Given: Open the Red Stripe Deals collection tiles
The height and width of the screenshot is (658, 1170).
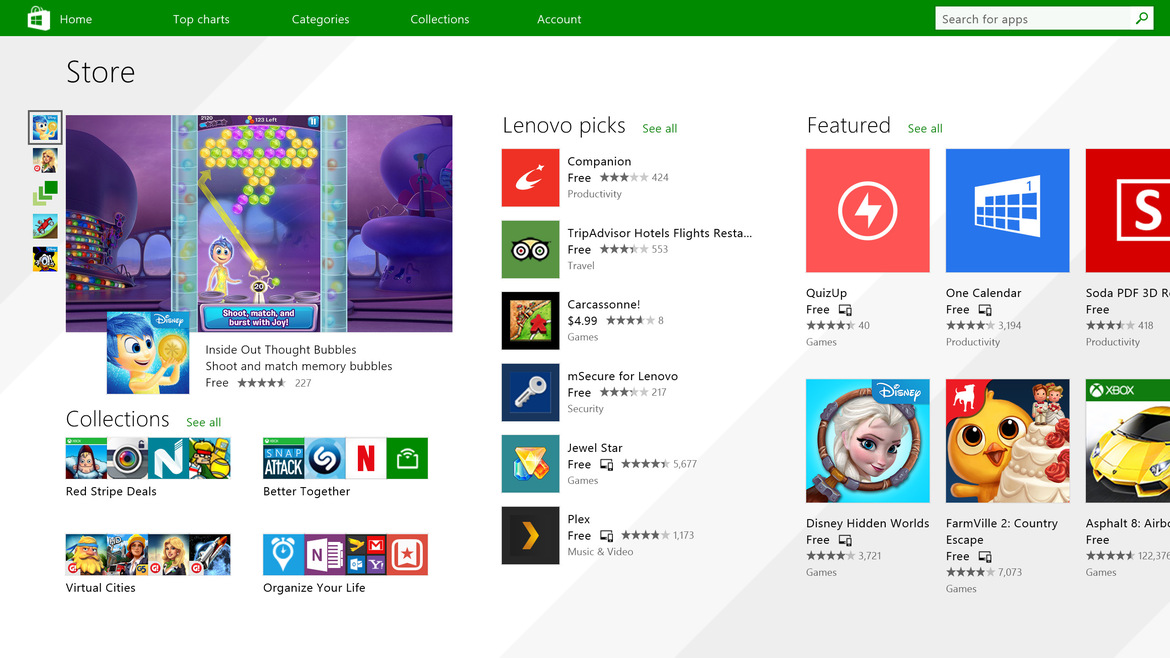Looking at the screenshot, I should 148,458.
